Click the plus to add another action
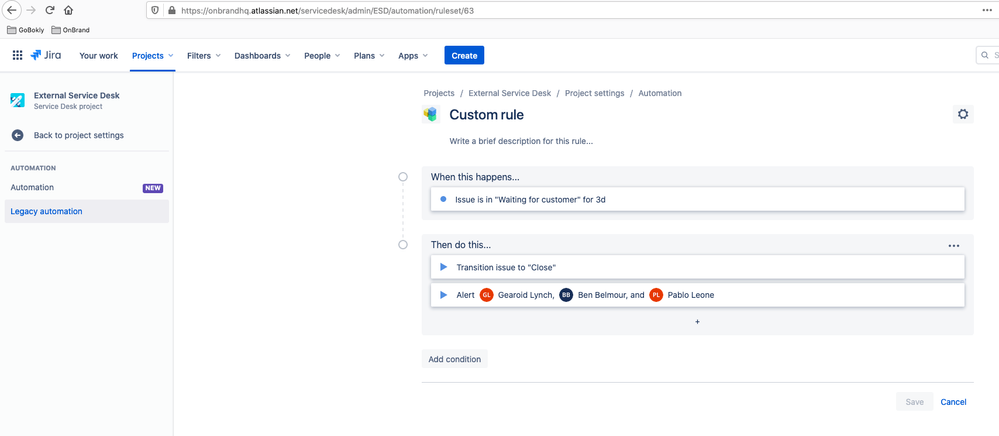 [697, 322]
